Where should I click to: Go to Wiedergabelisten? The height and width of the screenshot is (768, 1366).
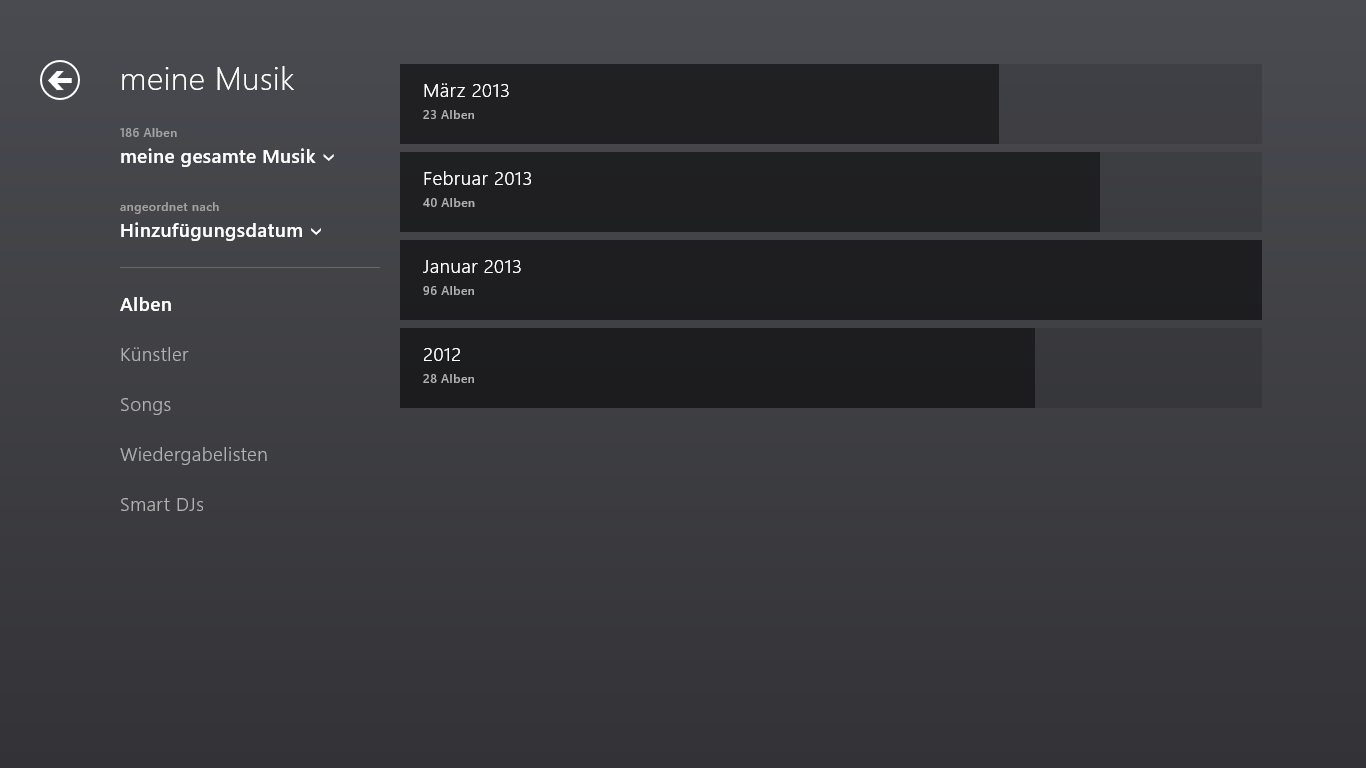pos(194,455)
